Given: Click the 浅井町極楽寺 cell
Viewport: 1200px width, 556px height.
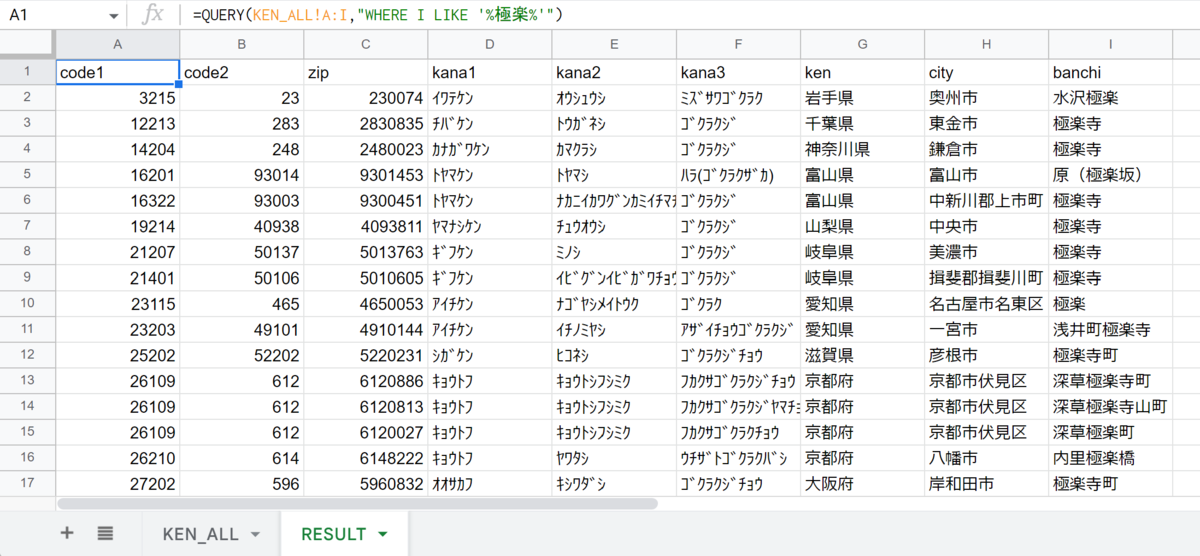Looking at the screenshot, I should [x=1110, y=329].
